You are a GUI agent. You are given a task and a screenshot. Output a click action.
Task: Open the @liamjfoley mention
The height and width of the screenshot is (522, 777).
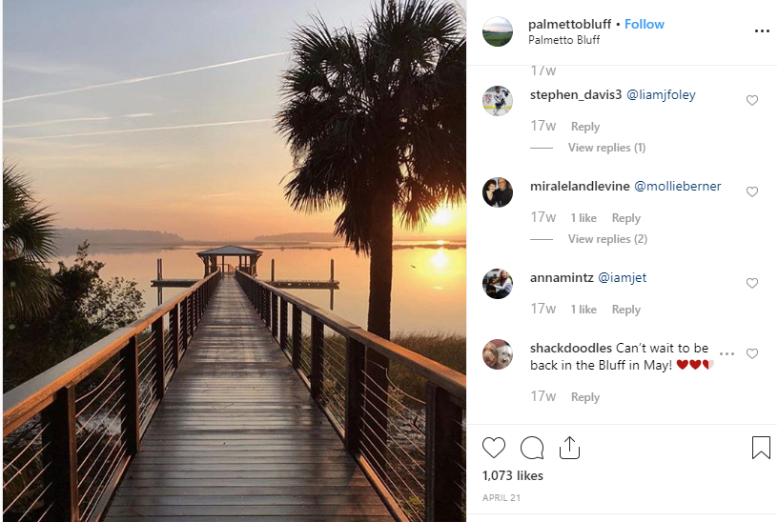pos(661,95)
